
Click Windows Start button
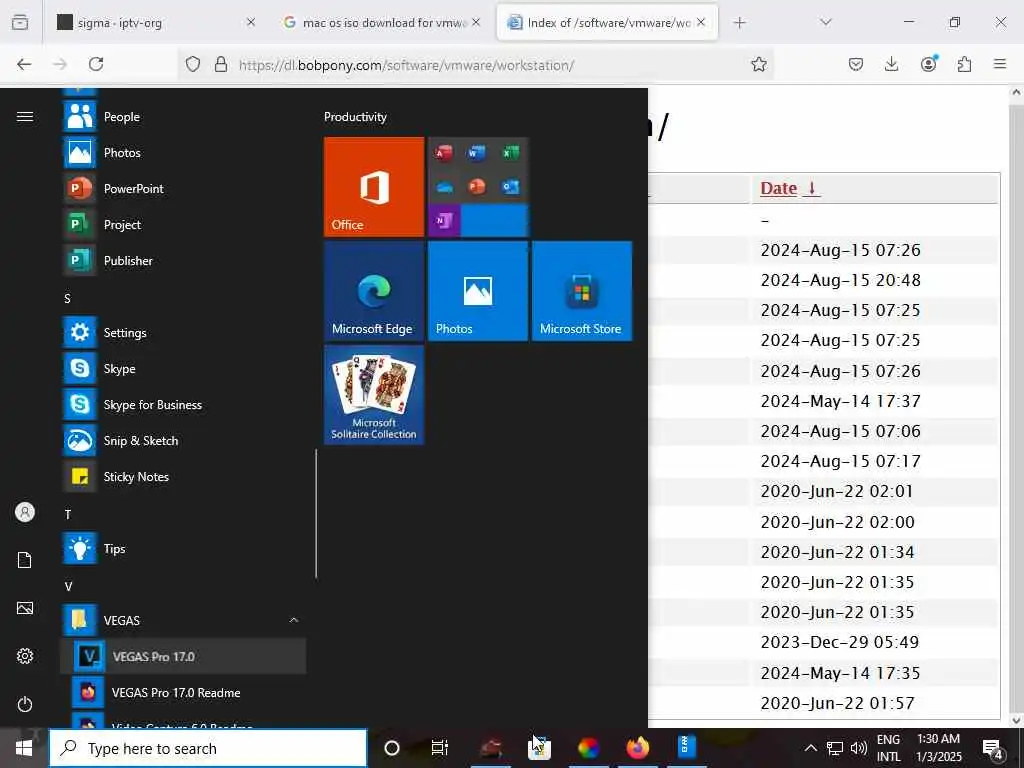coord(24,748)
